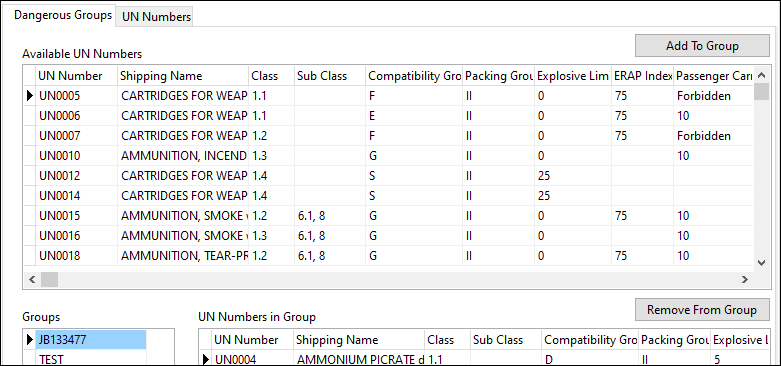Viewport: 781px width, 366px height.
Task: Click the scroll up arrow in Available UN Numbers
Action: coord(761,75)
